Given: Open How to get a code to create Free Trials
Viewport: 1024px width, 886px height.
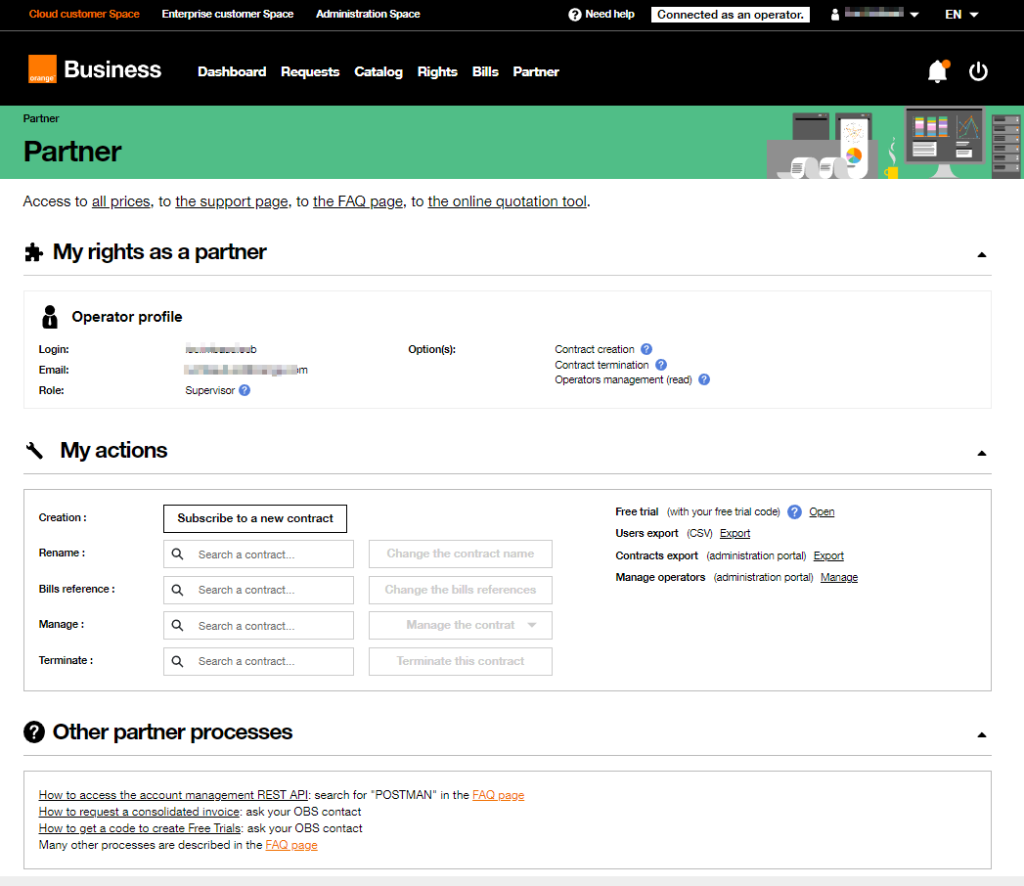Looking at the screenshot, I should click(140, 828).
